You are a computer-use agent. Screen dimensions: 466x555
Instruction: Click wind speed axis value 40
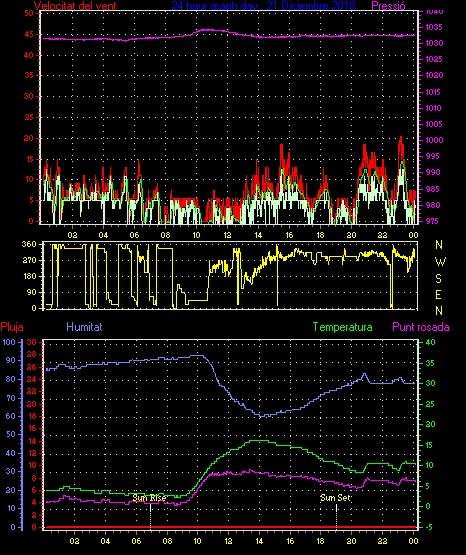pyautogui.click(x=29, y=55)
